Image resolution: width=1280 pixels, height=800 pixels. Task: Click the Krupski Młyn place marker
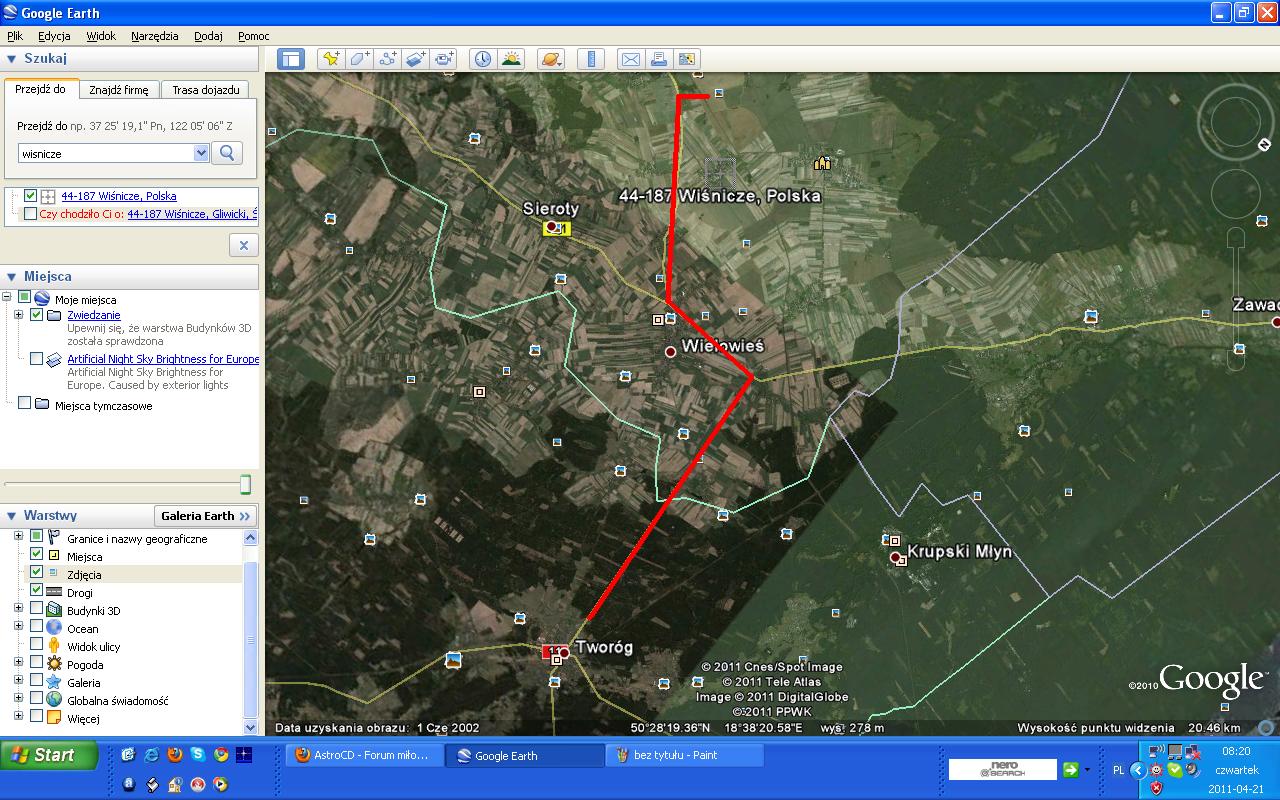(895, 557)
